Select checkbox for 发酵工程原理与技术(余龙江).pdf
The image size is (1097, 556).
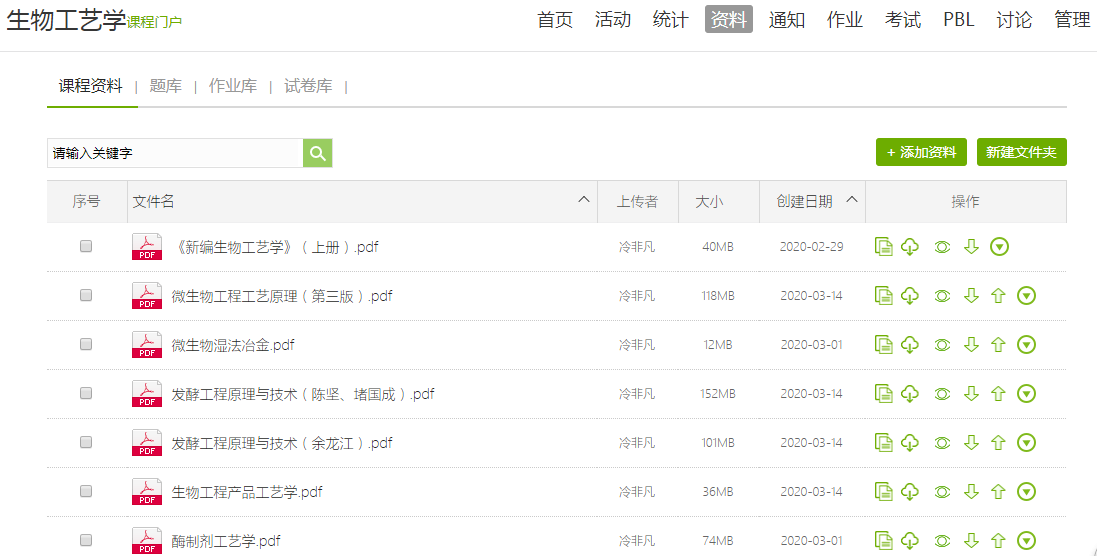[86, 442]
